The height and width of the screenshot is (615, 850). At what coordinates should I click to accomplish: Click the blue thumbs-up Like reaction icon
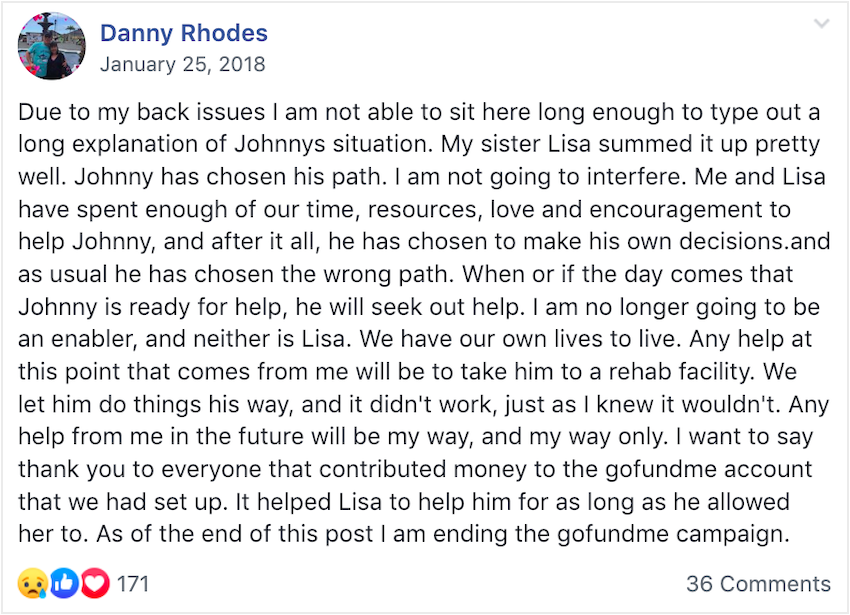63,583
